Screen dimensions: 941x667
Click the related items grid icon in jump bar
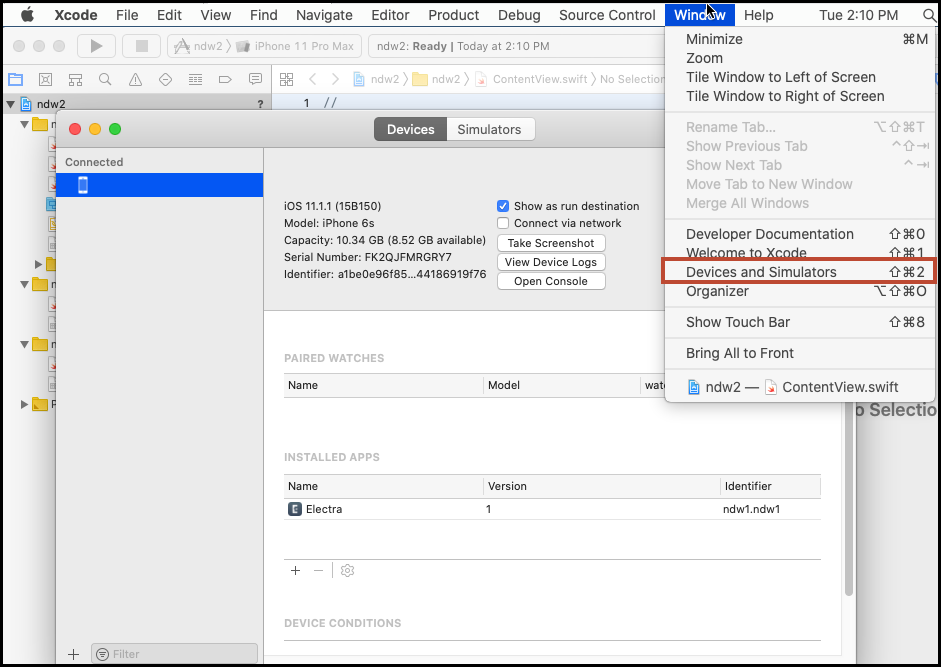(x=287, y=79)
